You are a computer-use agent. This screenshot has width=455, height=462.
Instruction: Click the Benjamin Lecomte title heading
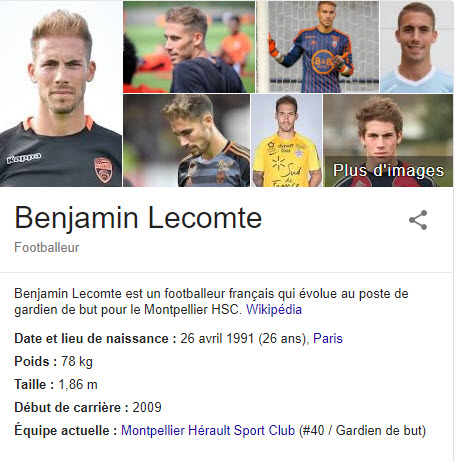click(138, 218)
